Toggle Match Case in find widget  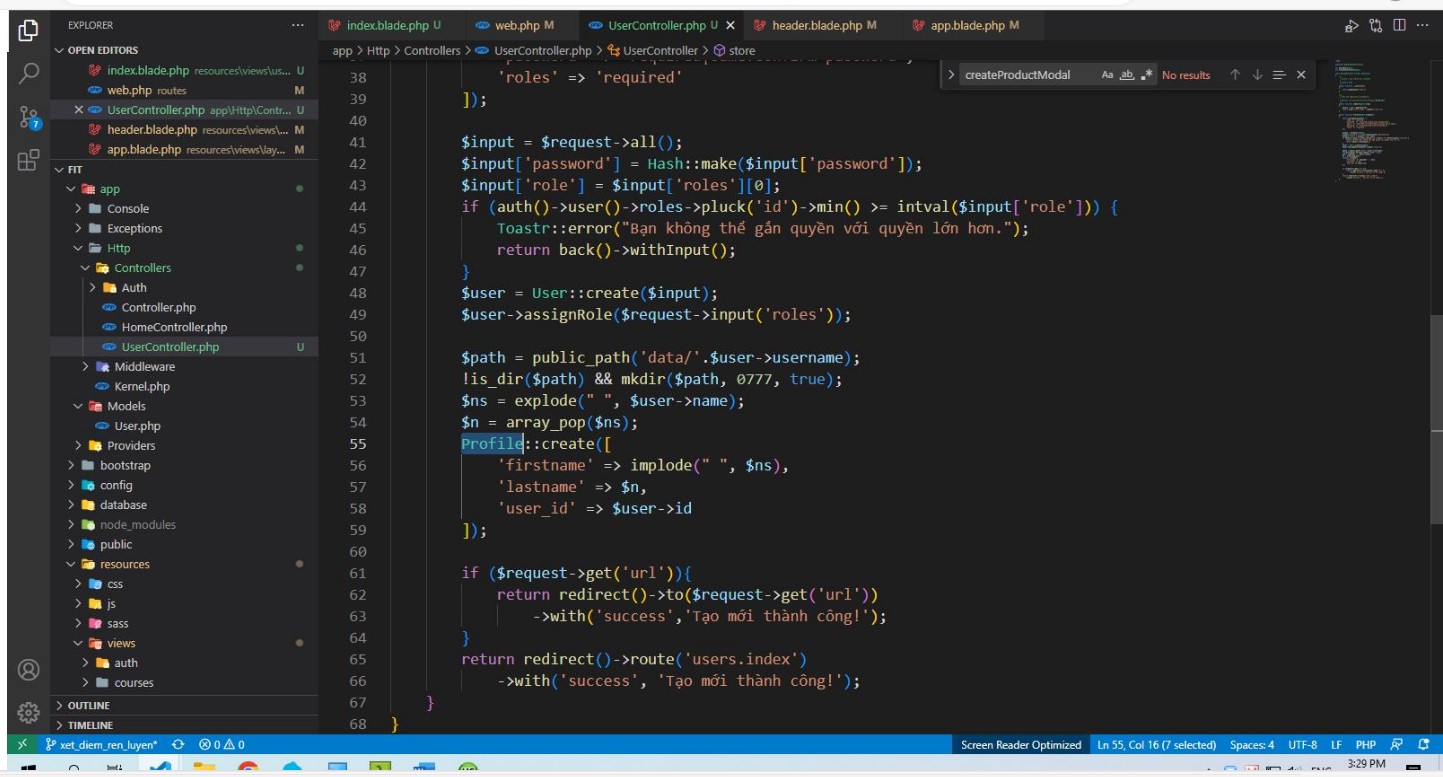click(x=1107, y=75)
